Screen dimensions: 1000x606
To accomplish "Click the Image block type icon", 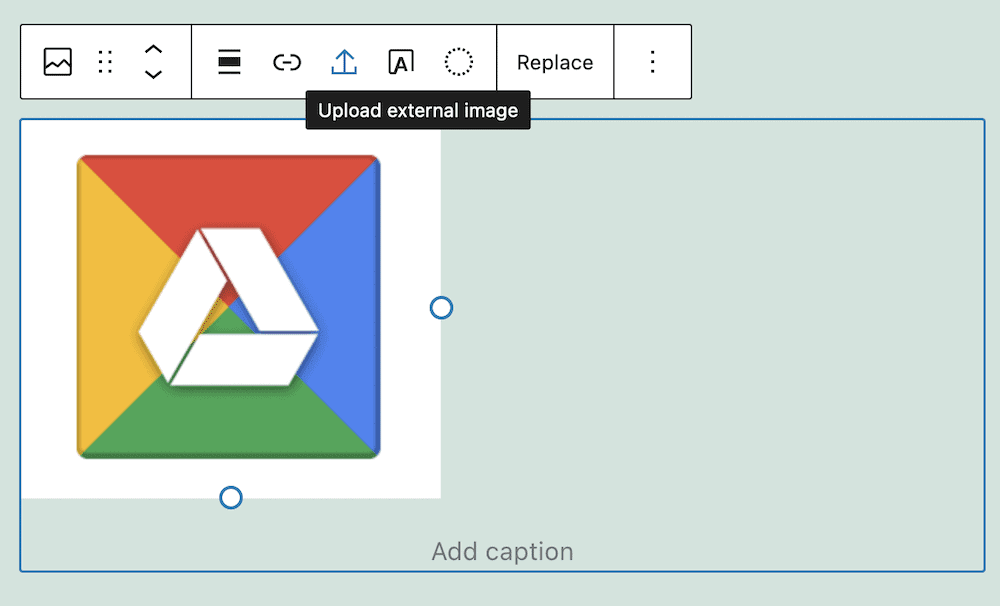I will [x=57, y=62].
